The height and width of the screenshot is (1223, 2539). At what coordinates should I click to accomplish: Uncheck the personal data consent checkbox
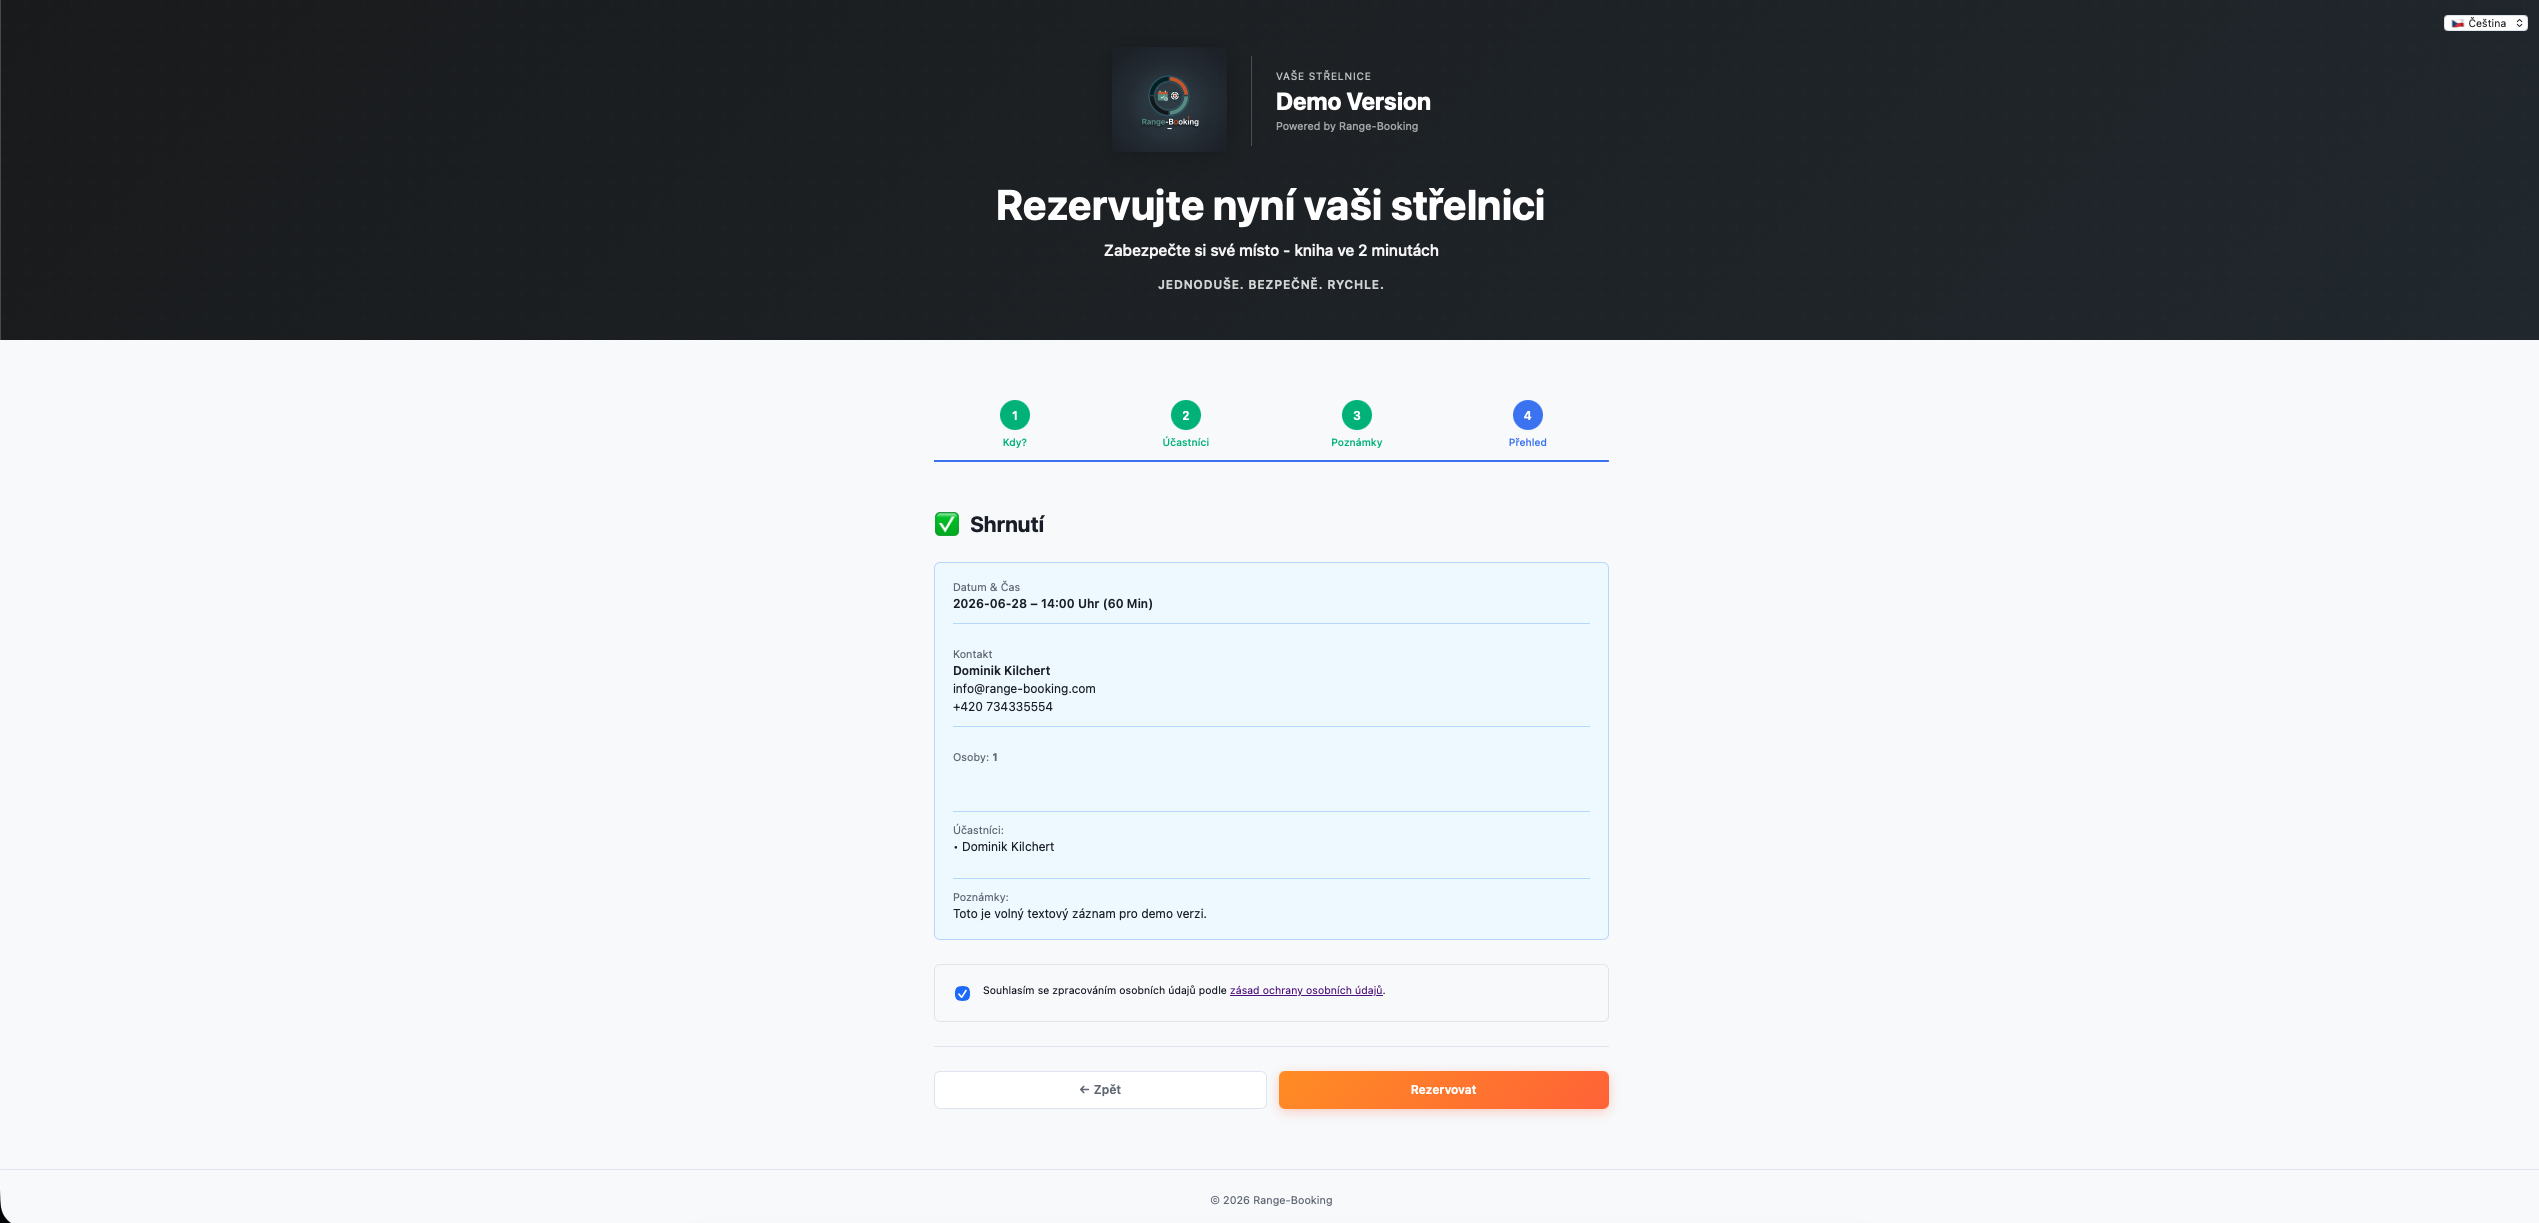pos(962,993)
